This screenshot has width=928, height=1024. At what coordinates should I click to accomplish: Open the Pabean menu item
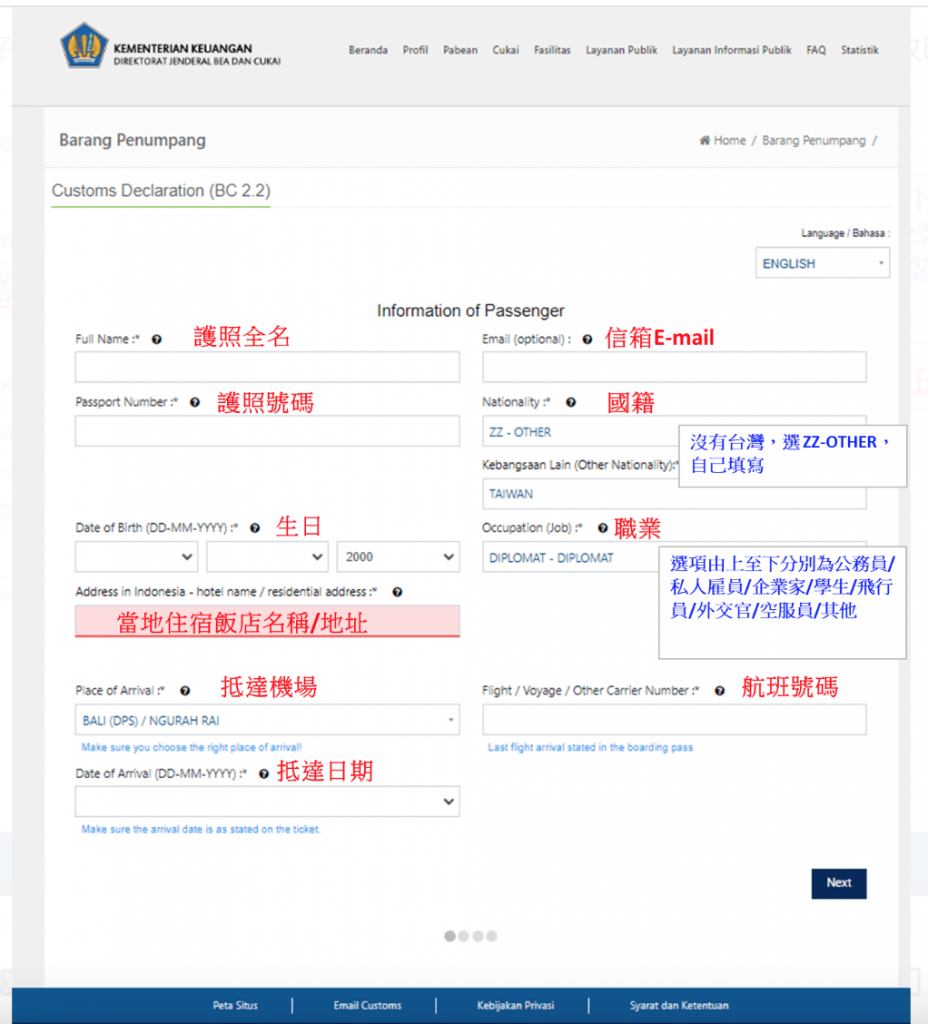click(x=460, y=50)
